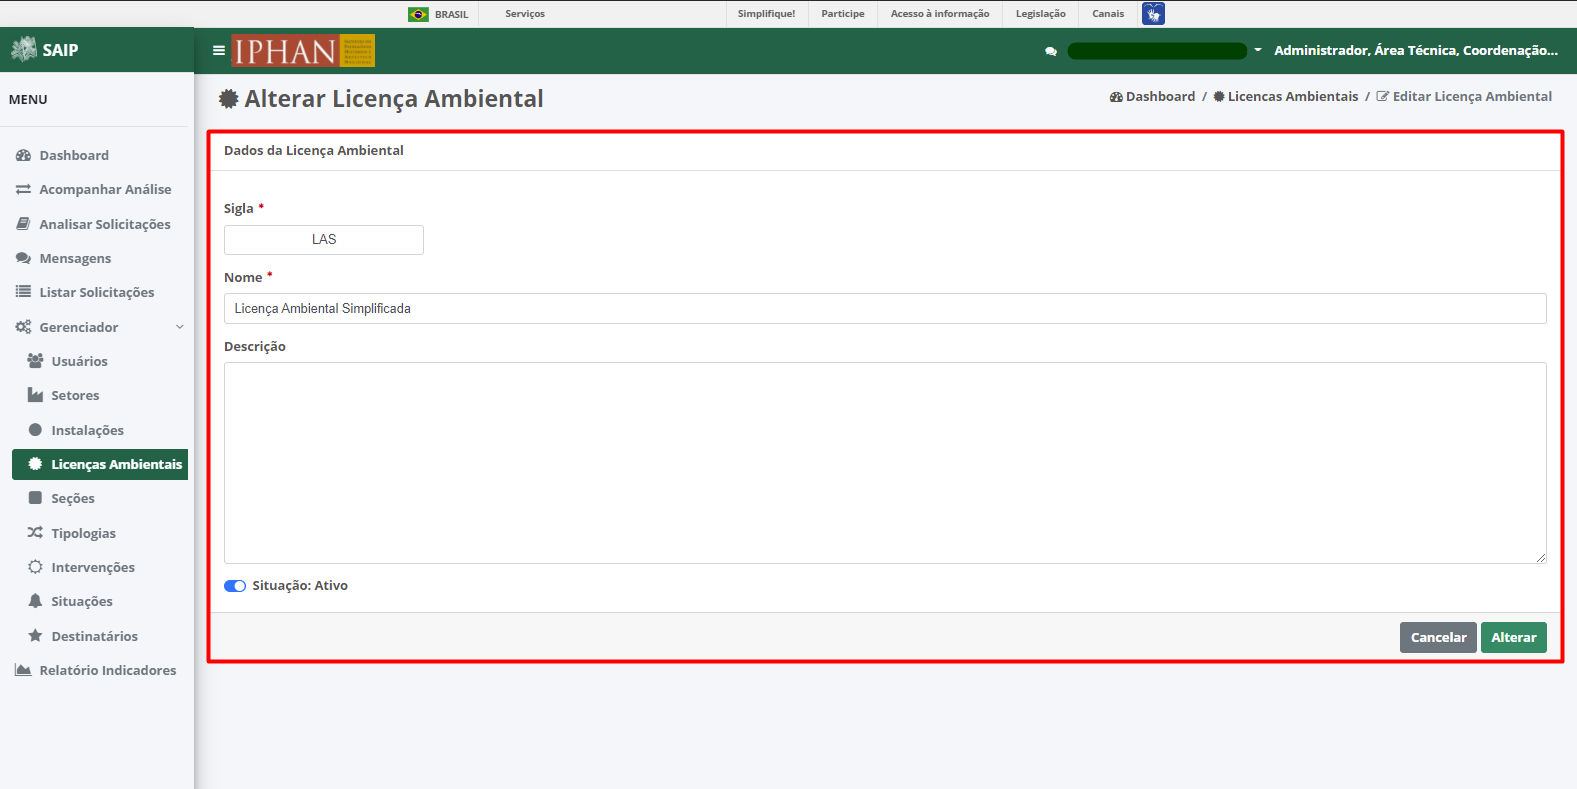Click the Editar Licença Ambiental breadcrumb text
This screenshot has height=789, width=1577.
[1472, 97]
